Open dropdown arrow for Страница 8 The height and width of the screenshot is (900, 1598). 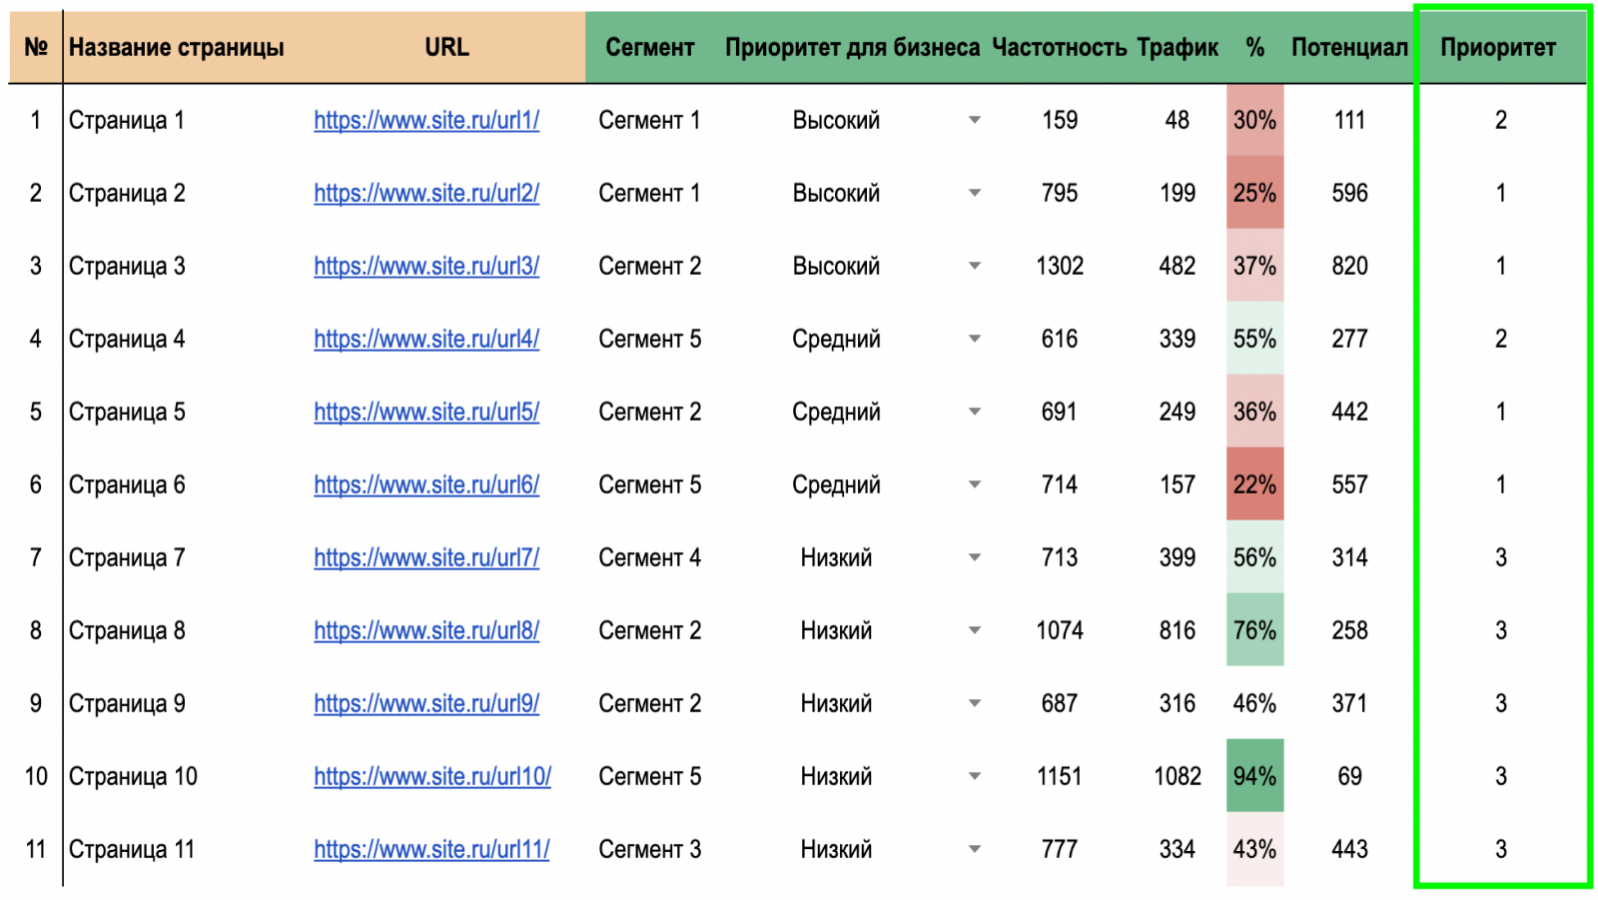(974, 632)
